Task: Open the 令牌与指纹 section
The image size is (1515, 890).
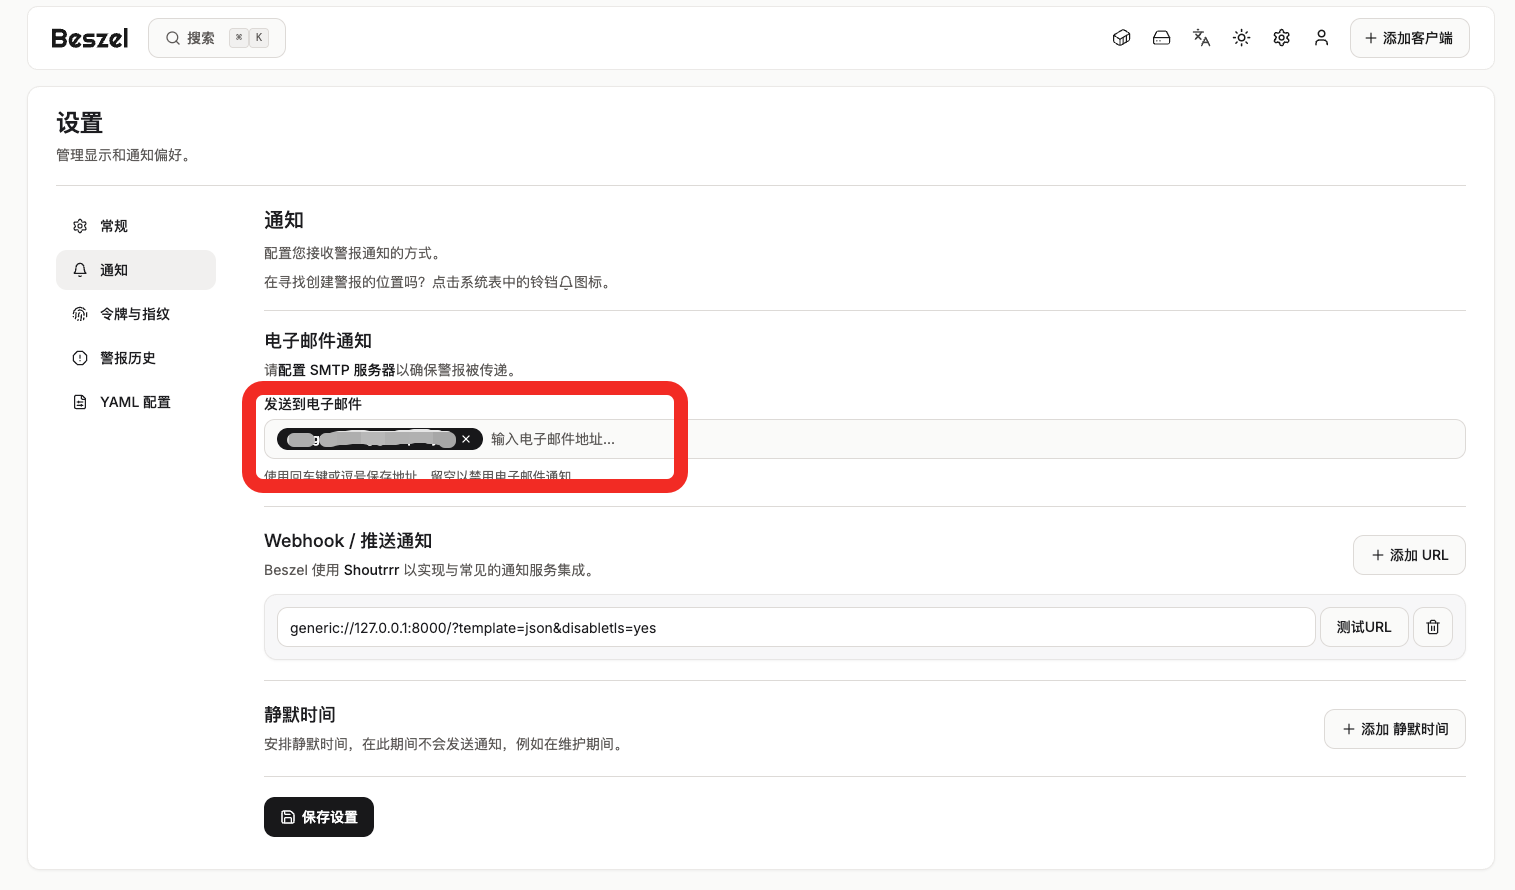Action: [x=134, y=314]
